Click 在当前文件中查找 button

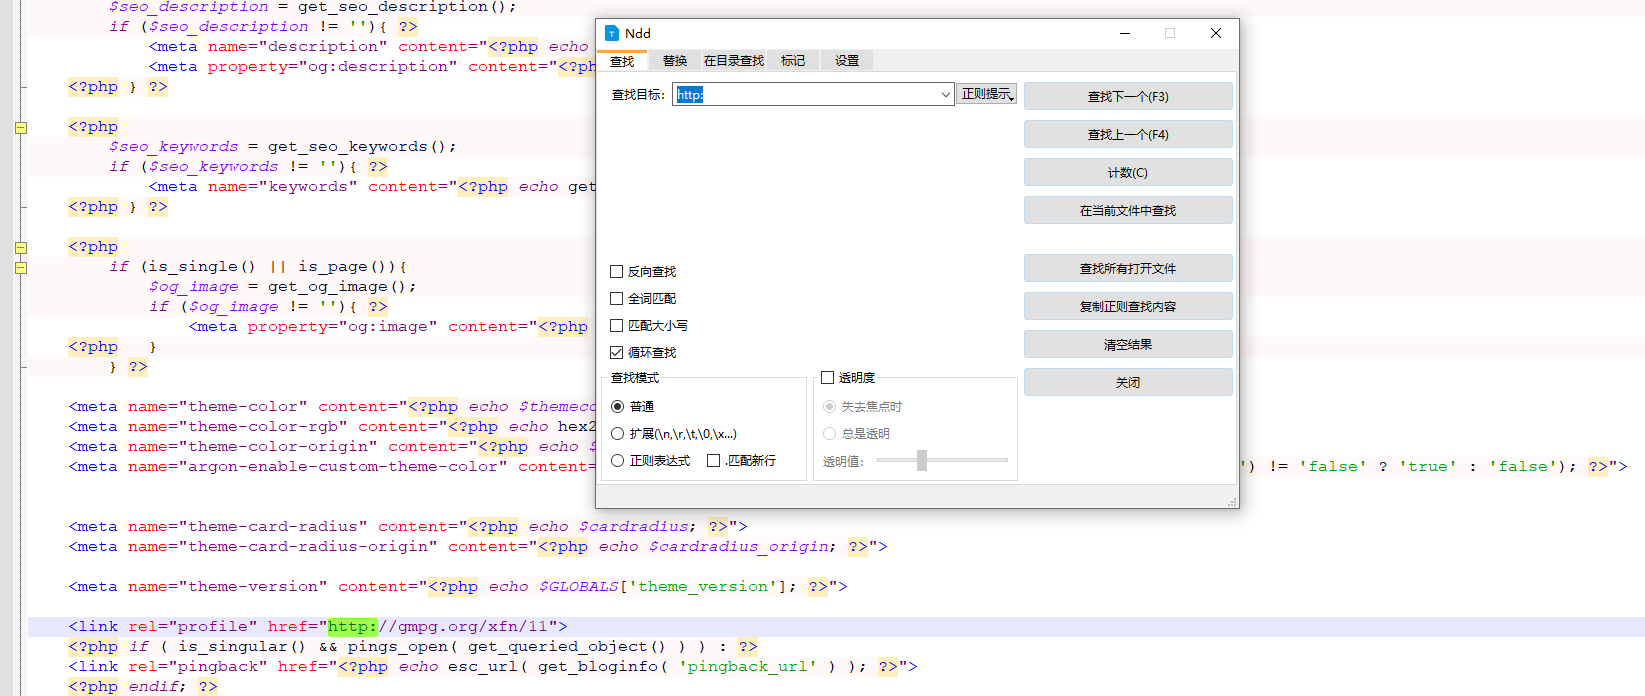click(x=1128, y=211)
